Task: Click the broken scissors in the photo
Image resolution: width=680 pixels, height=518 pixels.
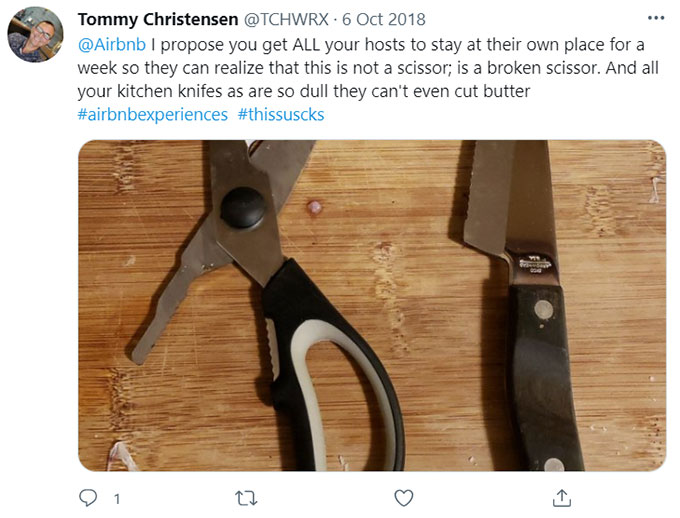Action: pos(265,304)
